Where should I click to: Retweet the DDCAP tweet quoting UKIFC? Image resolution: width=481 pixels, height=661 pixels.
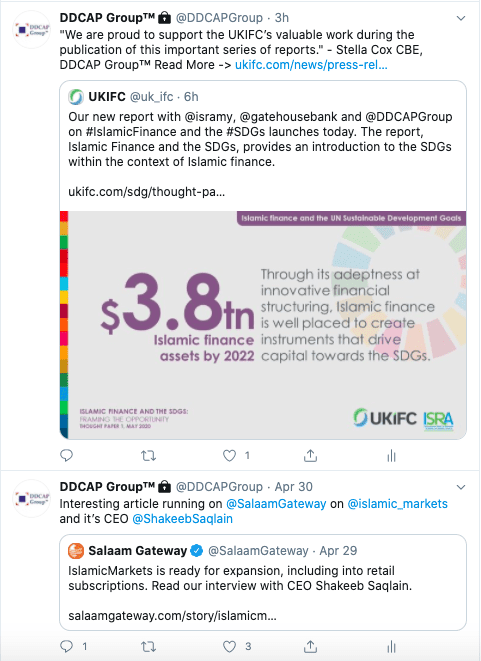148,455
